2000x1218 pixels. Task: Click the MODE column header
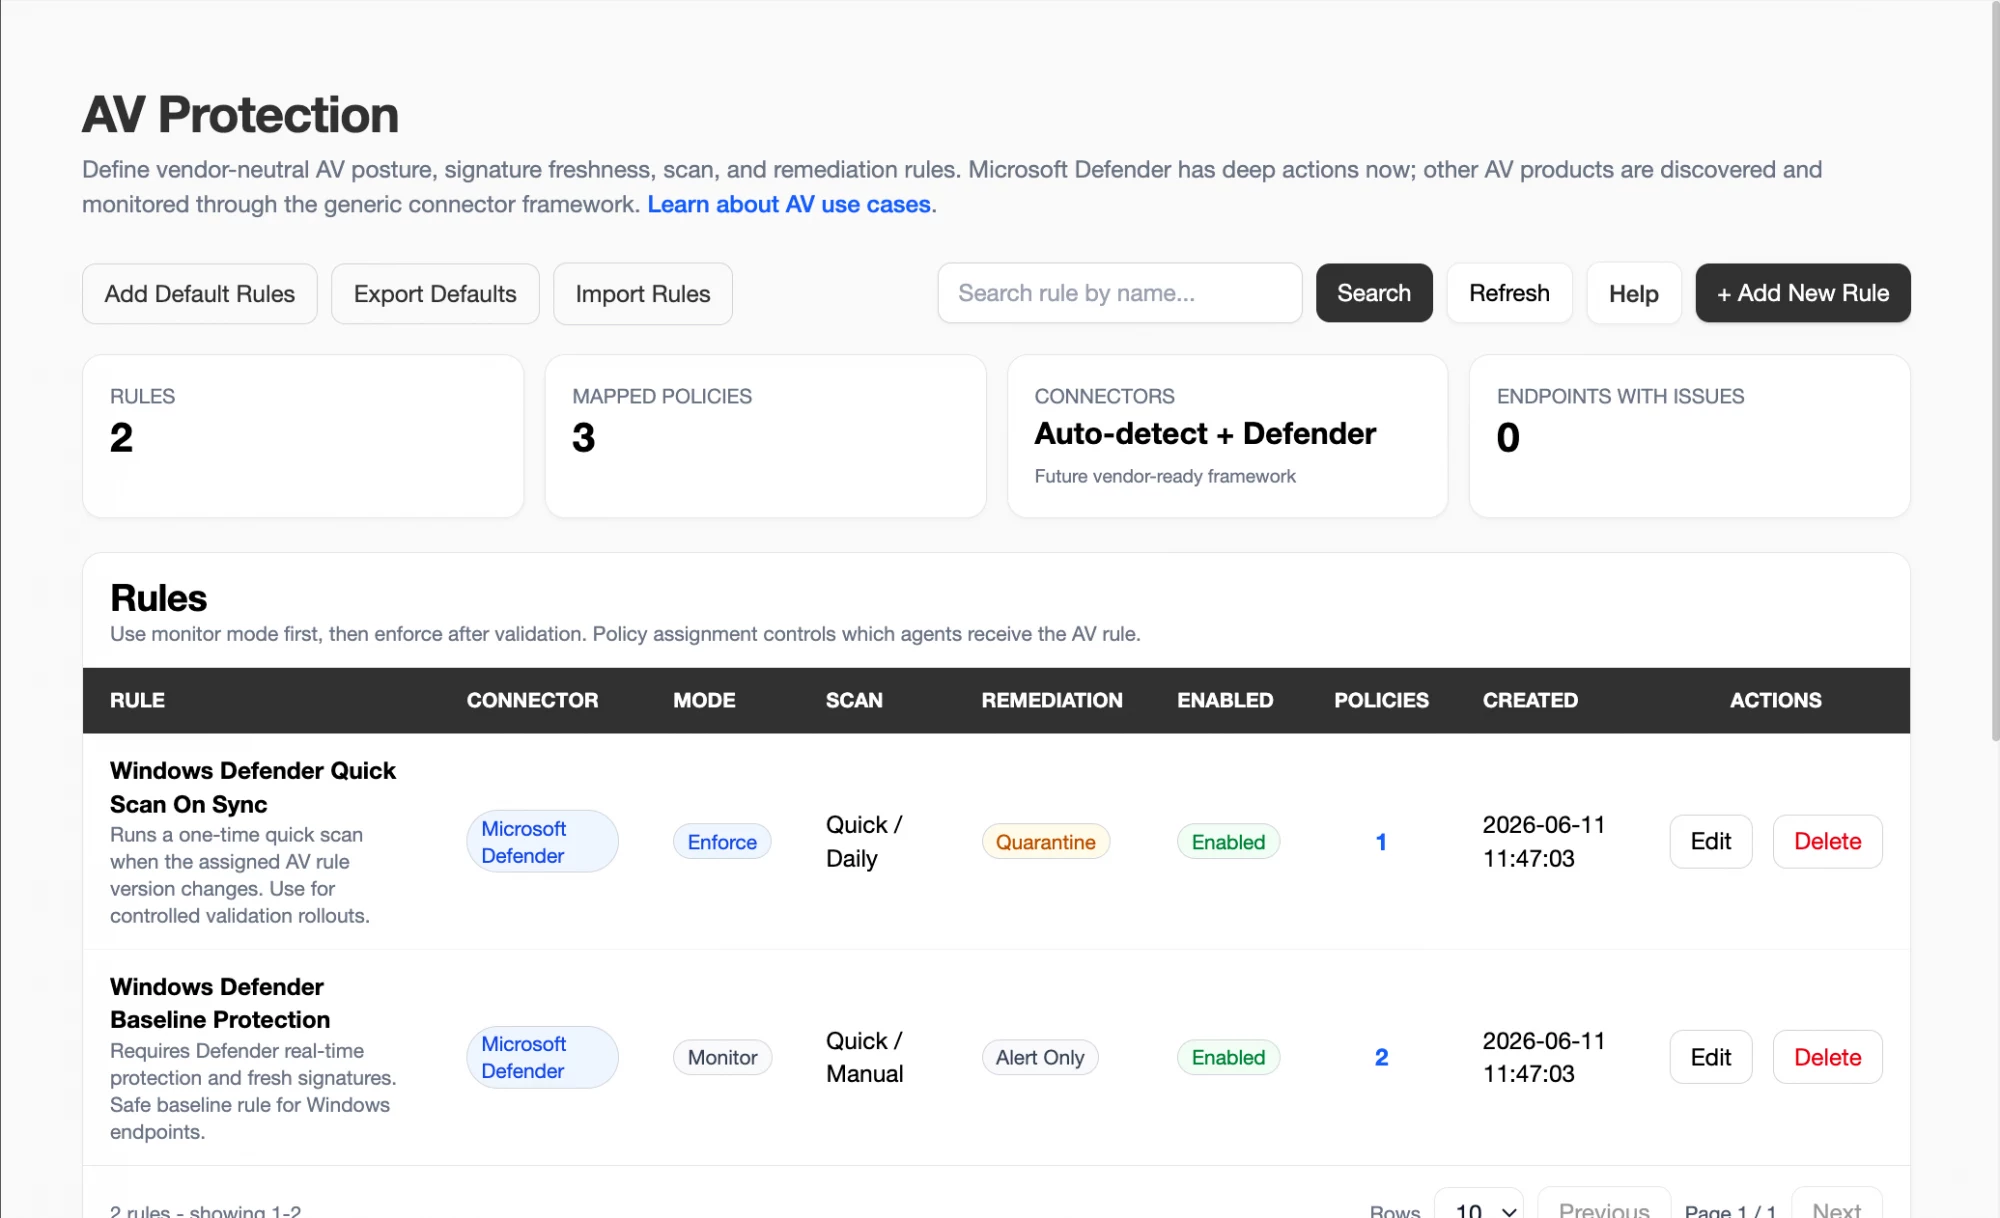(x=704, y=700)
